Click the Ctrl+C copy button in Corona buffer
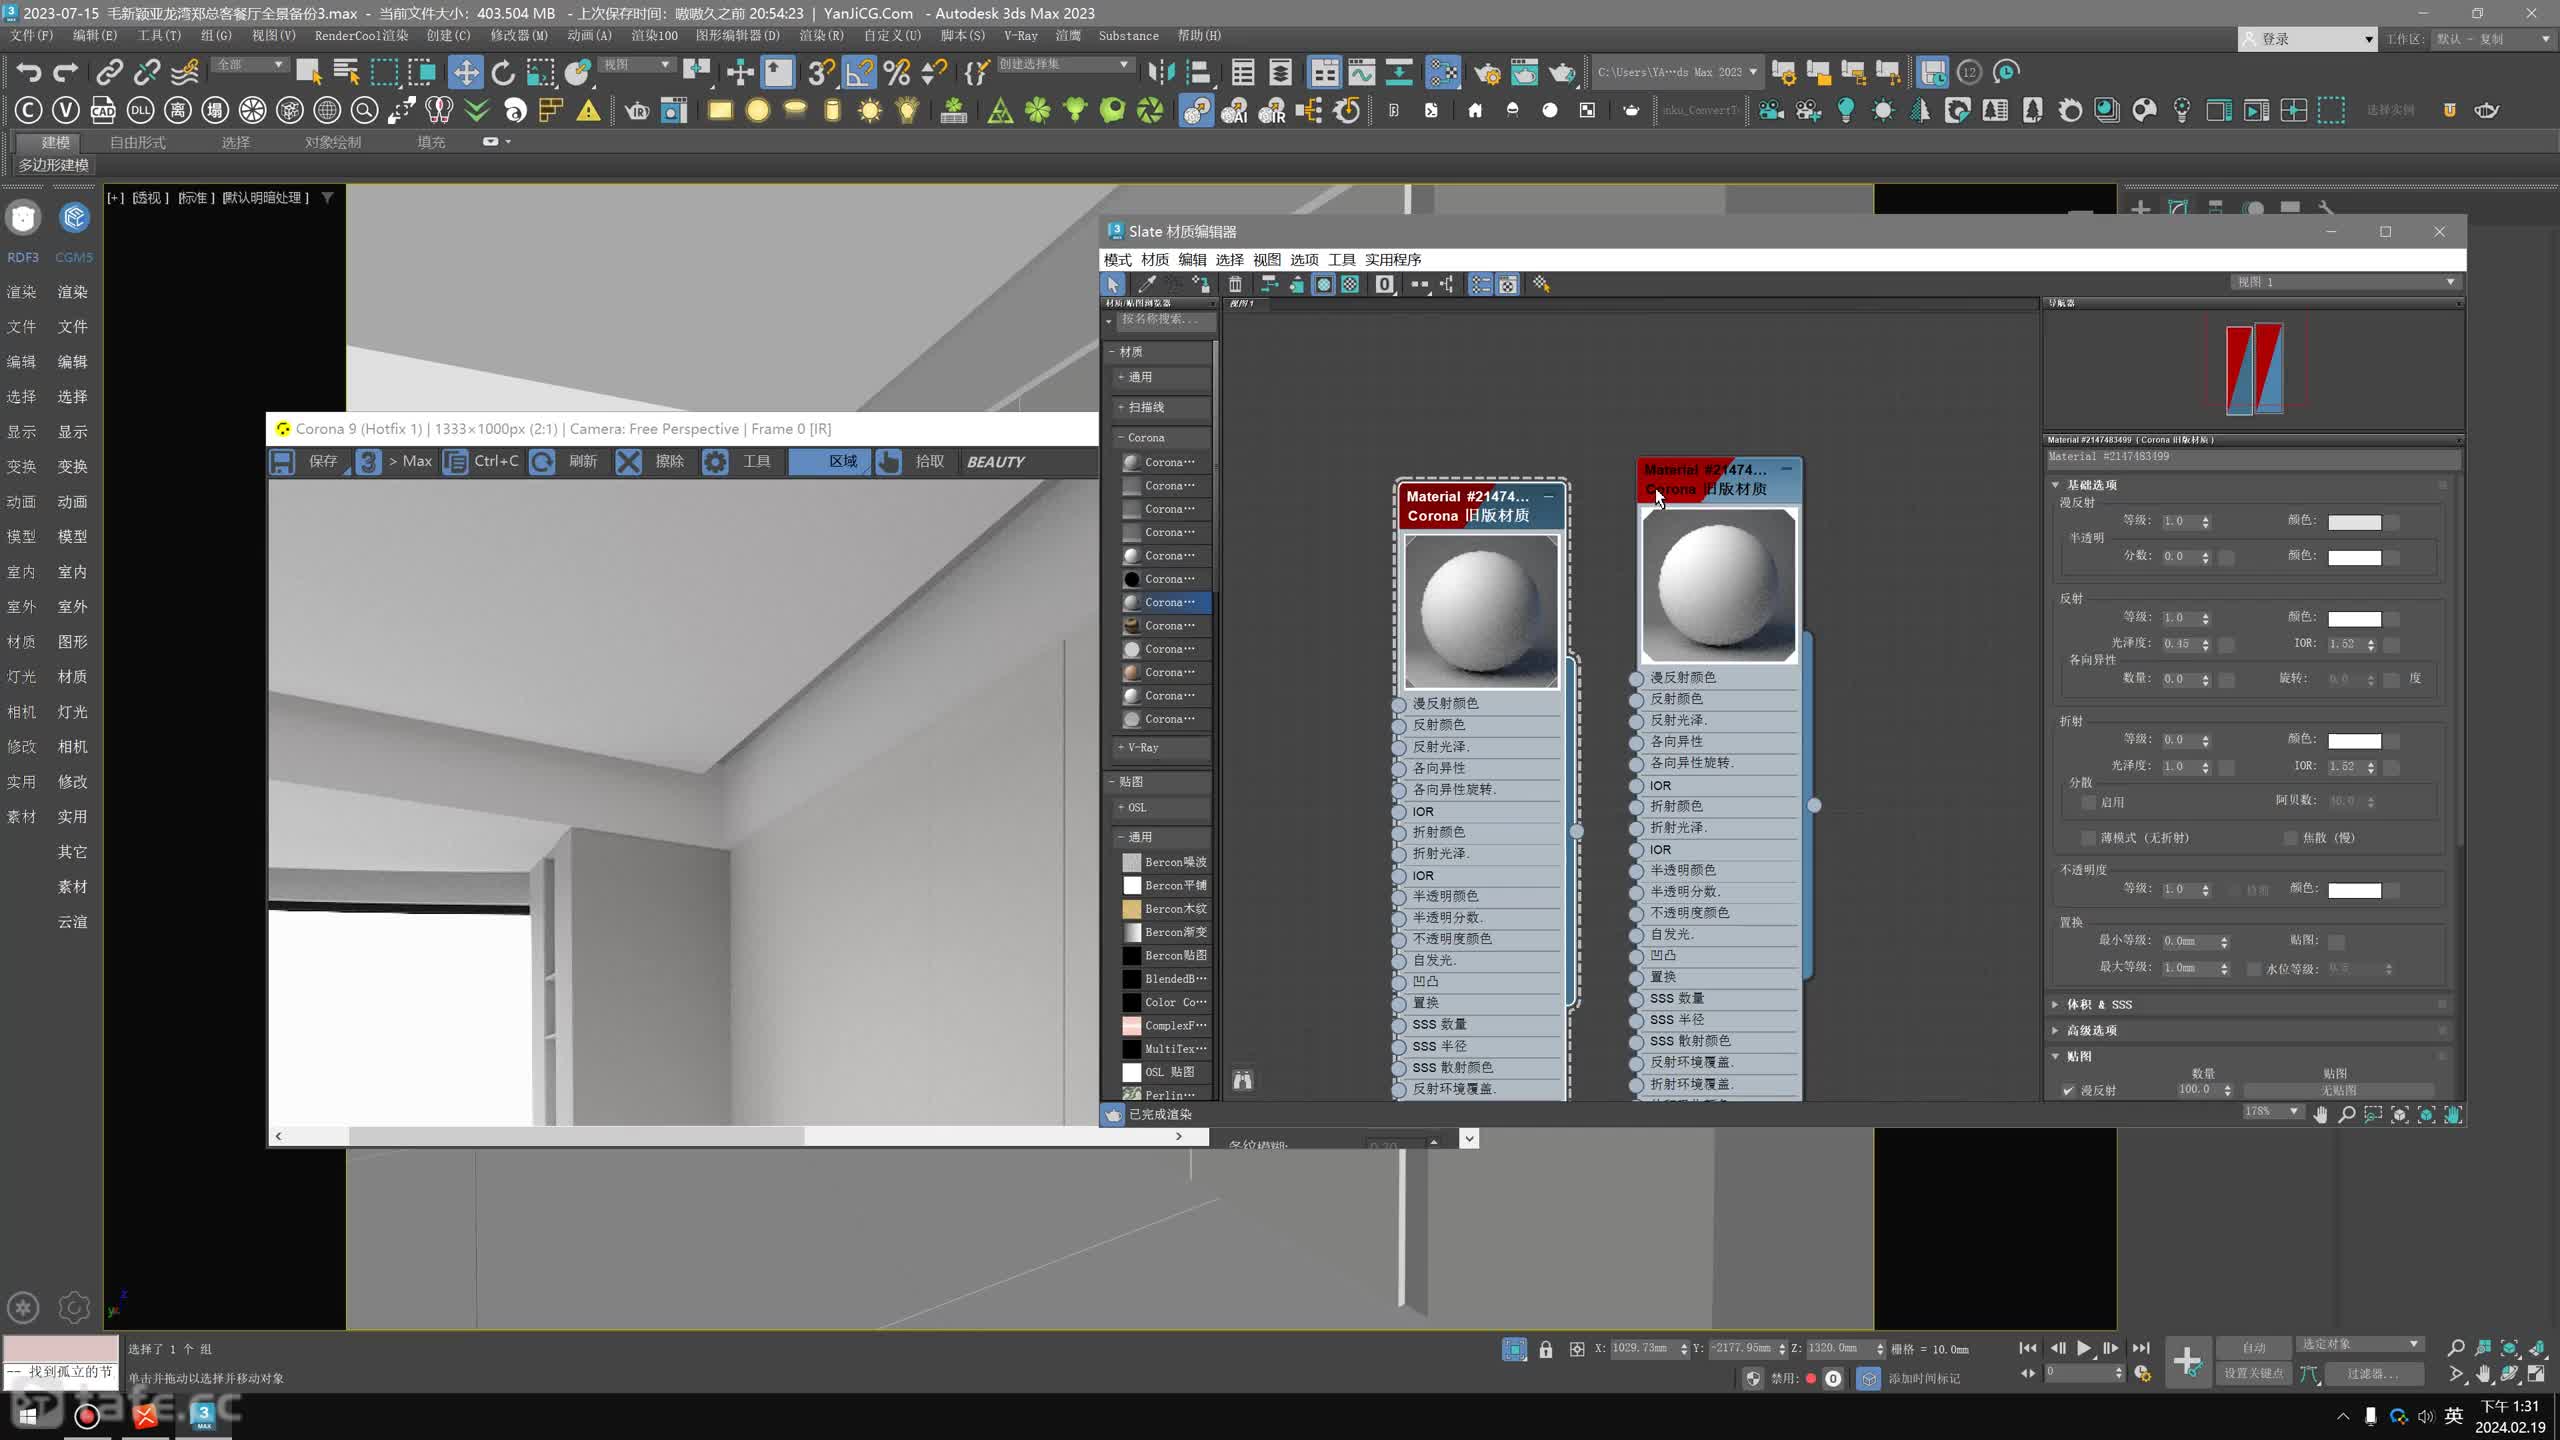Viewport: 2560px width, 1440px height. point(484,461)
